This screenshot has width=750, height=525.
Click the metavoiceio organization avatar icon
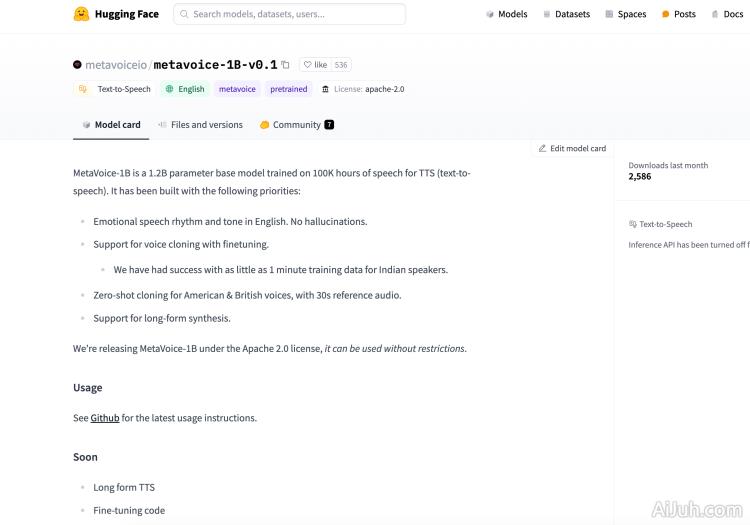tap(78, 64)
